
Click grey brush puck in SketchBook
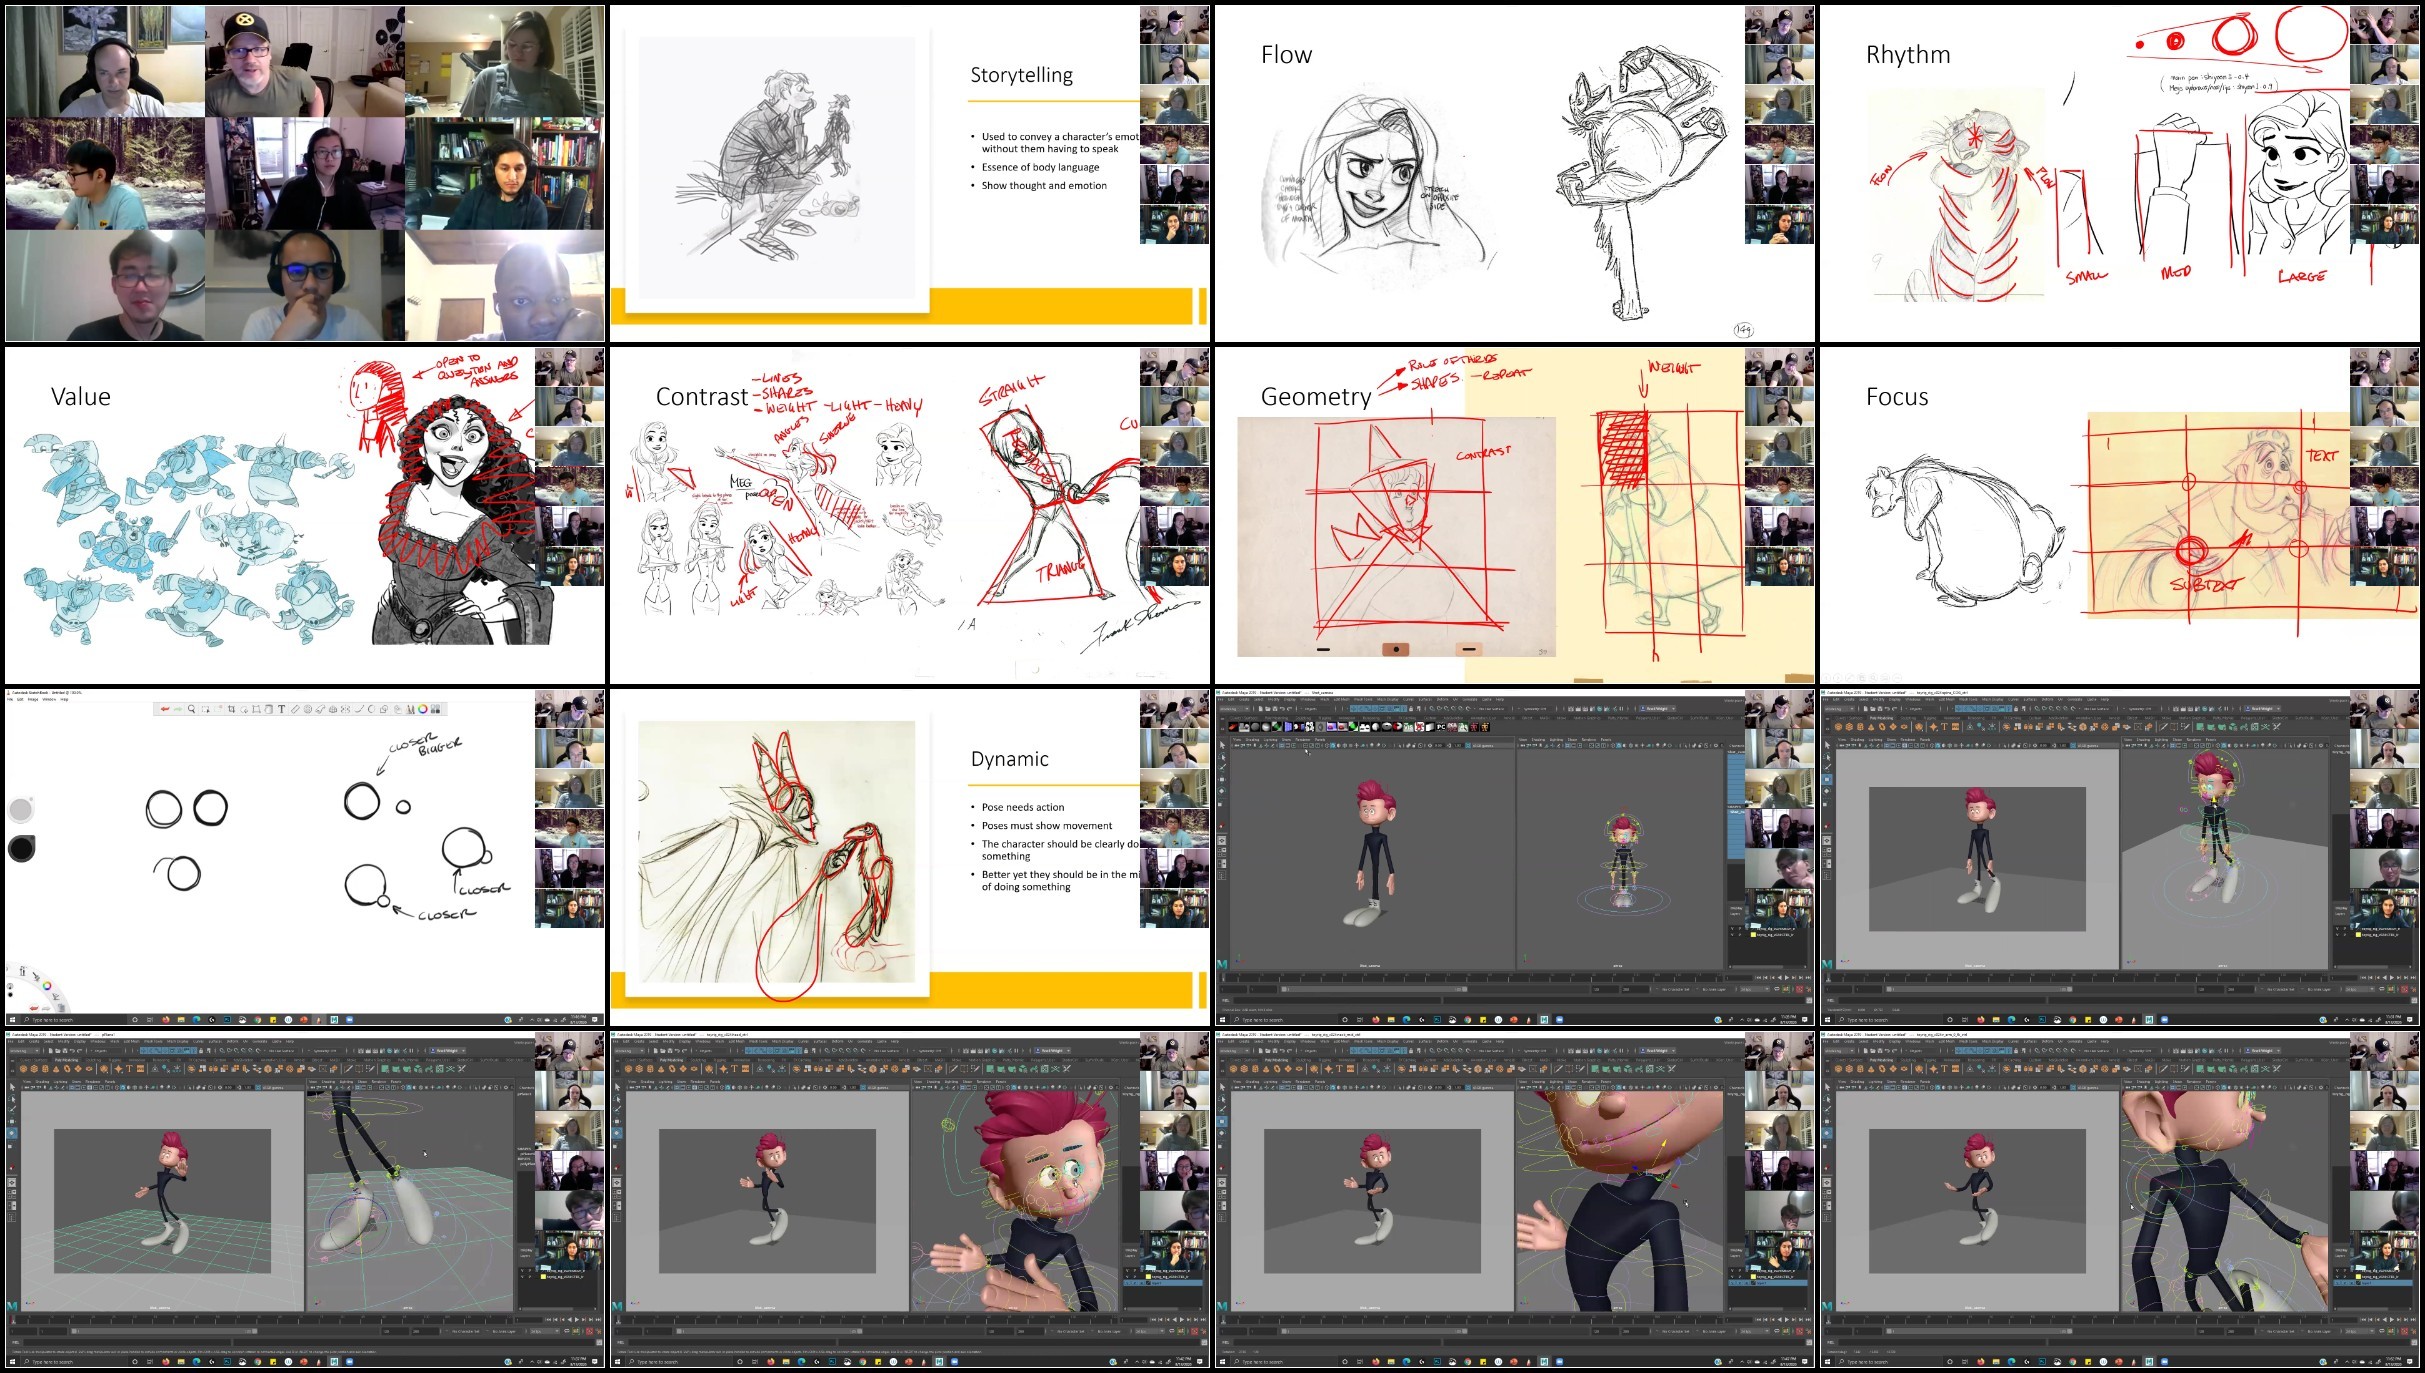[x=21, y=809]
